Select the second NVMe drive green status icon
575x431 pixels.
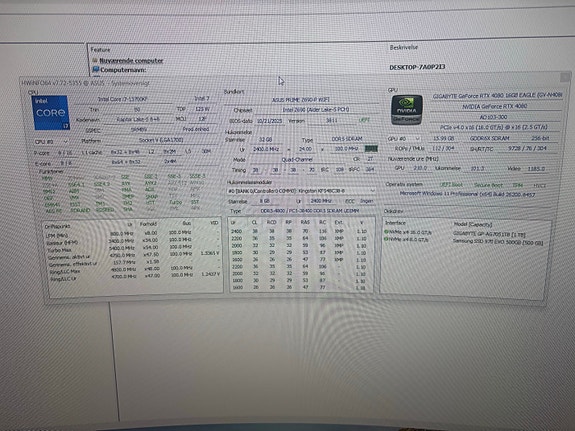coord(386,239)
